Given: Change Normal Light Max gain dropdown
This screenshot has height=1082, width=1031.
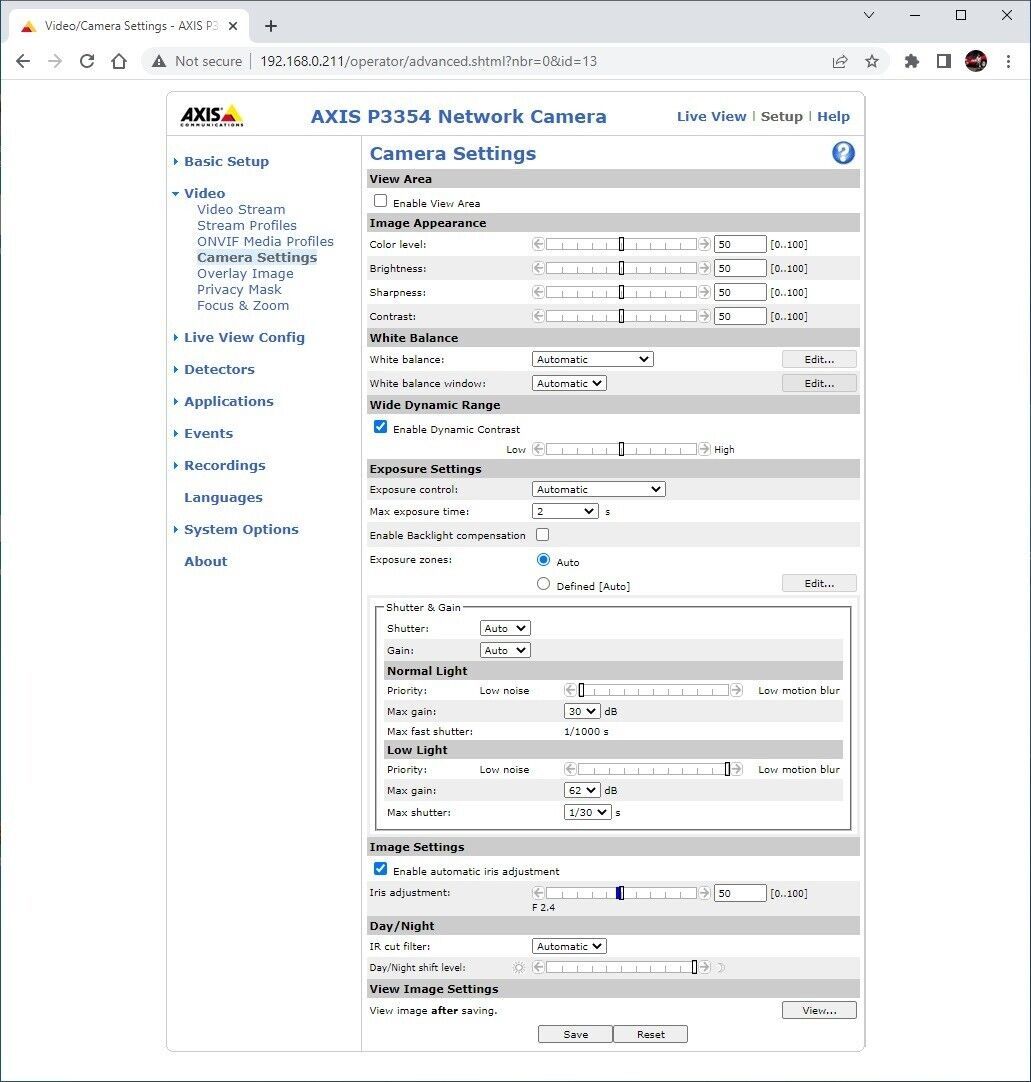Looking at the screenshot, I should pos(582,711).
